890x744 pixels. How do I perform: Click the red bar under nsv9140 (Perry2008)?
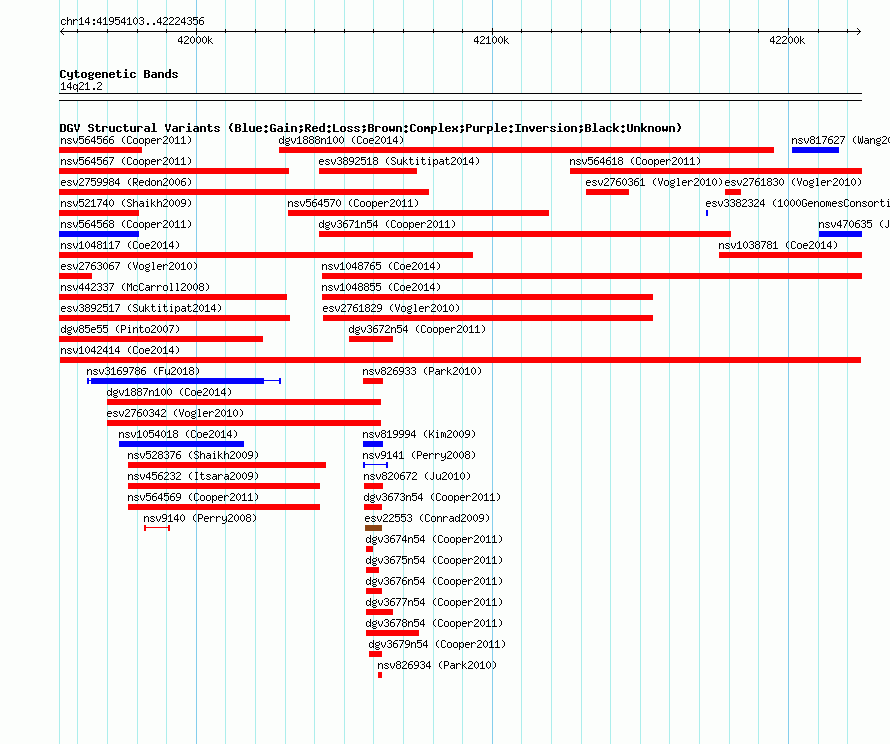pos(157,528)
